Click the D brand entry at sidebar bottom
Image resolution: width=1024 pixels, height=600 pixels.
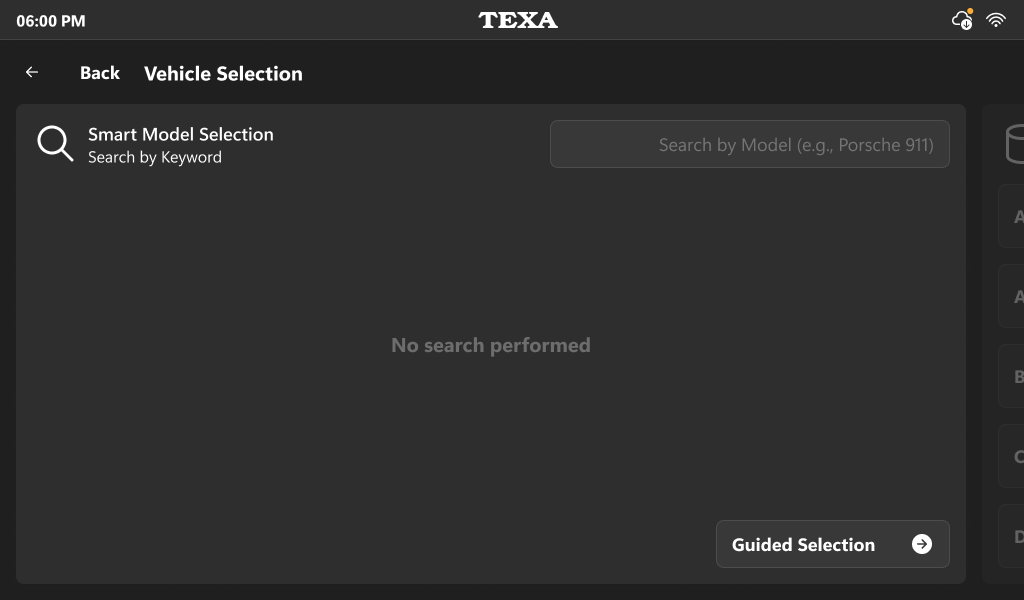click(1014, 536)
